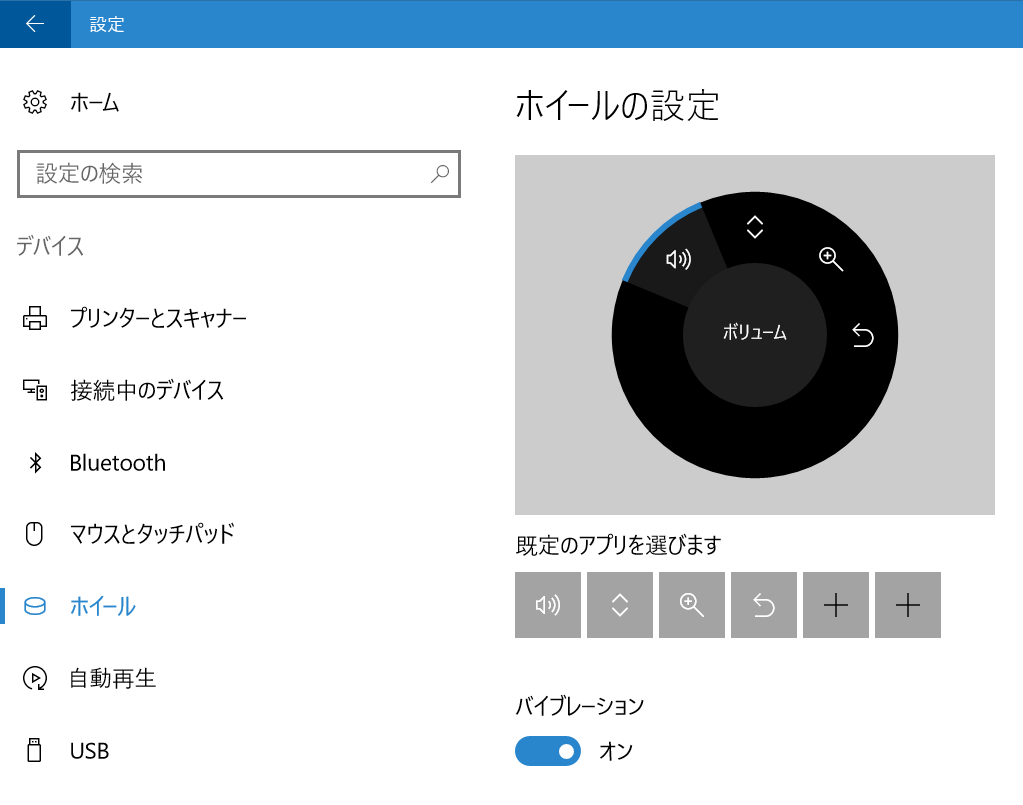The height and width of the screenshot is (805, 1023).
Task: Click the zoom tile under 既定のアプリ
Action: 692,605
